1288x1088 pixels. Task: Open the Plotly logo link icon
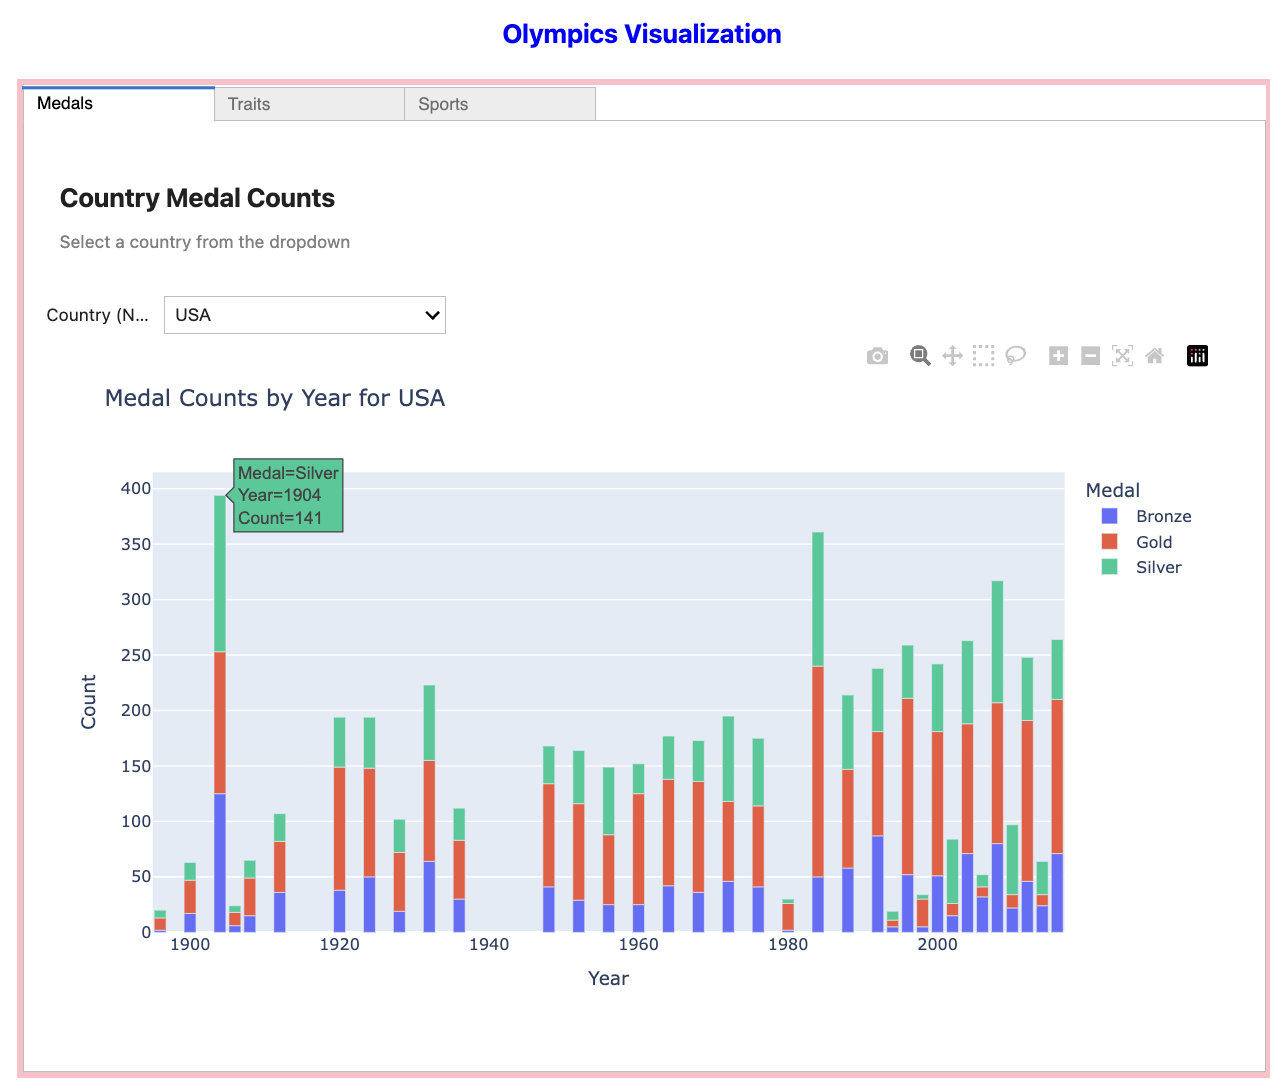pos(1197,356)
